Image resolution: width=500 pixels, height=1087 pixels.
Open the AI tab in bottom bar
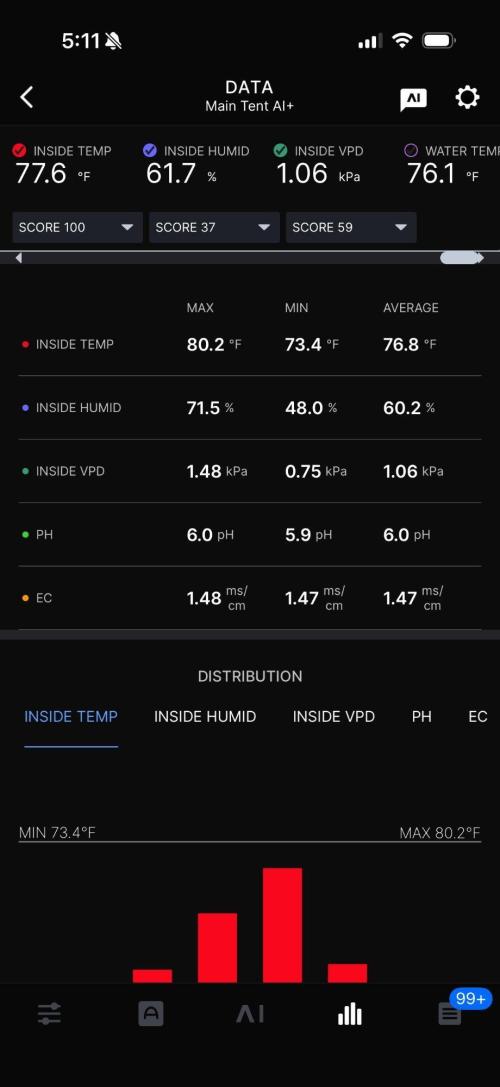[x=250, y=1014]
